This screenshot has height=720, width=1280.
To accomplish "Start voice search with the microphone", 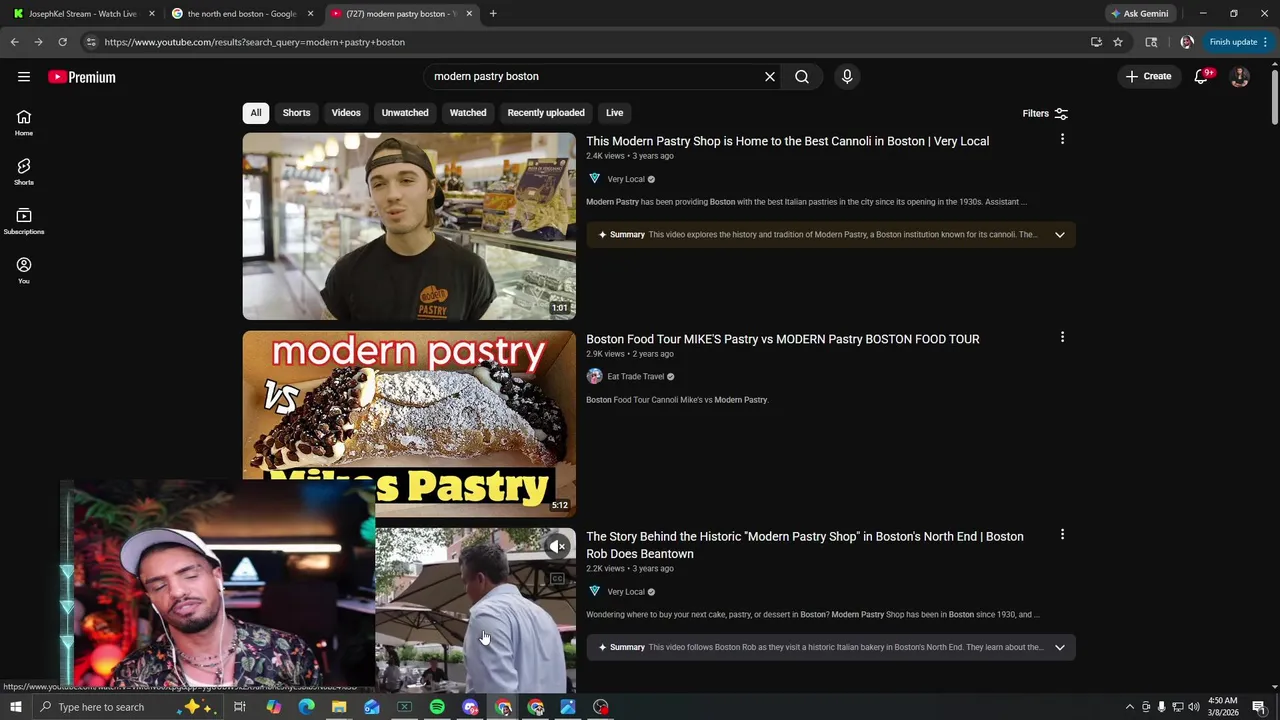I will point(847,76).
